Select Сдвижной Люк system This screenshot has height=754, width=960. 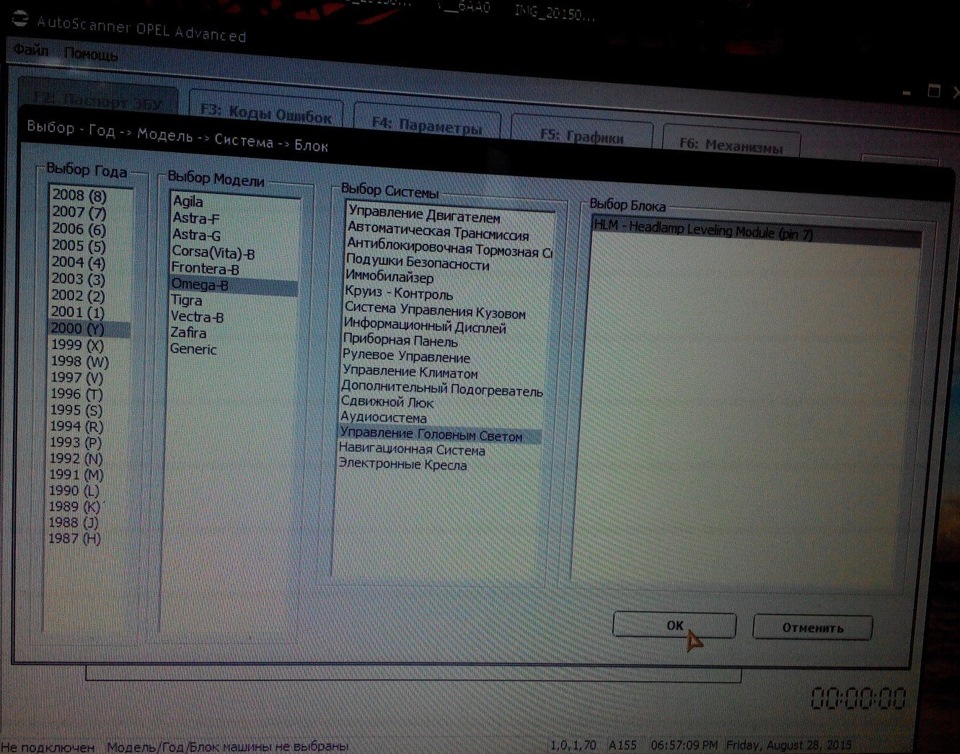click(x=387, y=403)
